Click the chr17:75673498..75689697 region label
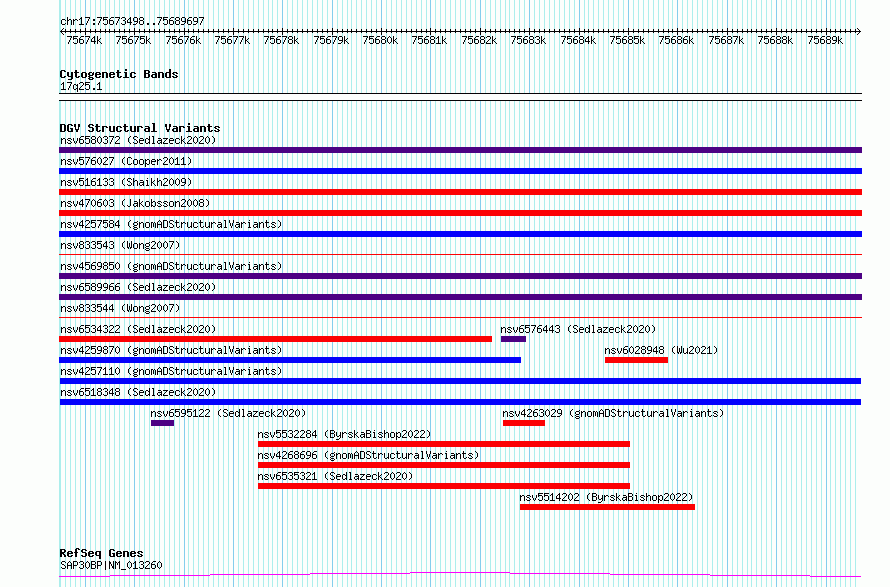The image size is (890, 587). click(x=132, y=21)
